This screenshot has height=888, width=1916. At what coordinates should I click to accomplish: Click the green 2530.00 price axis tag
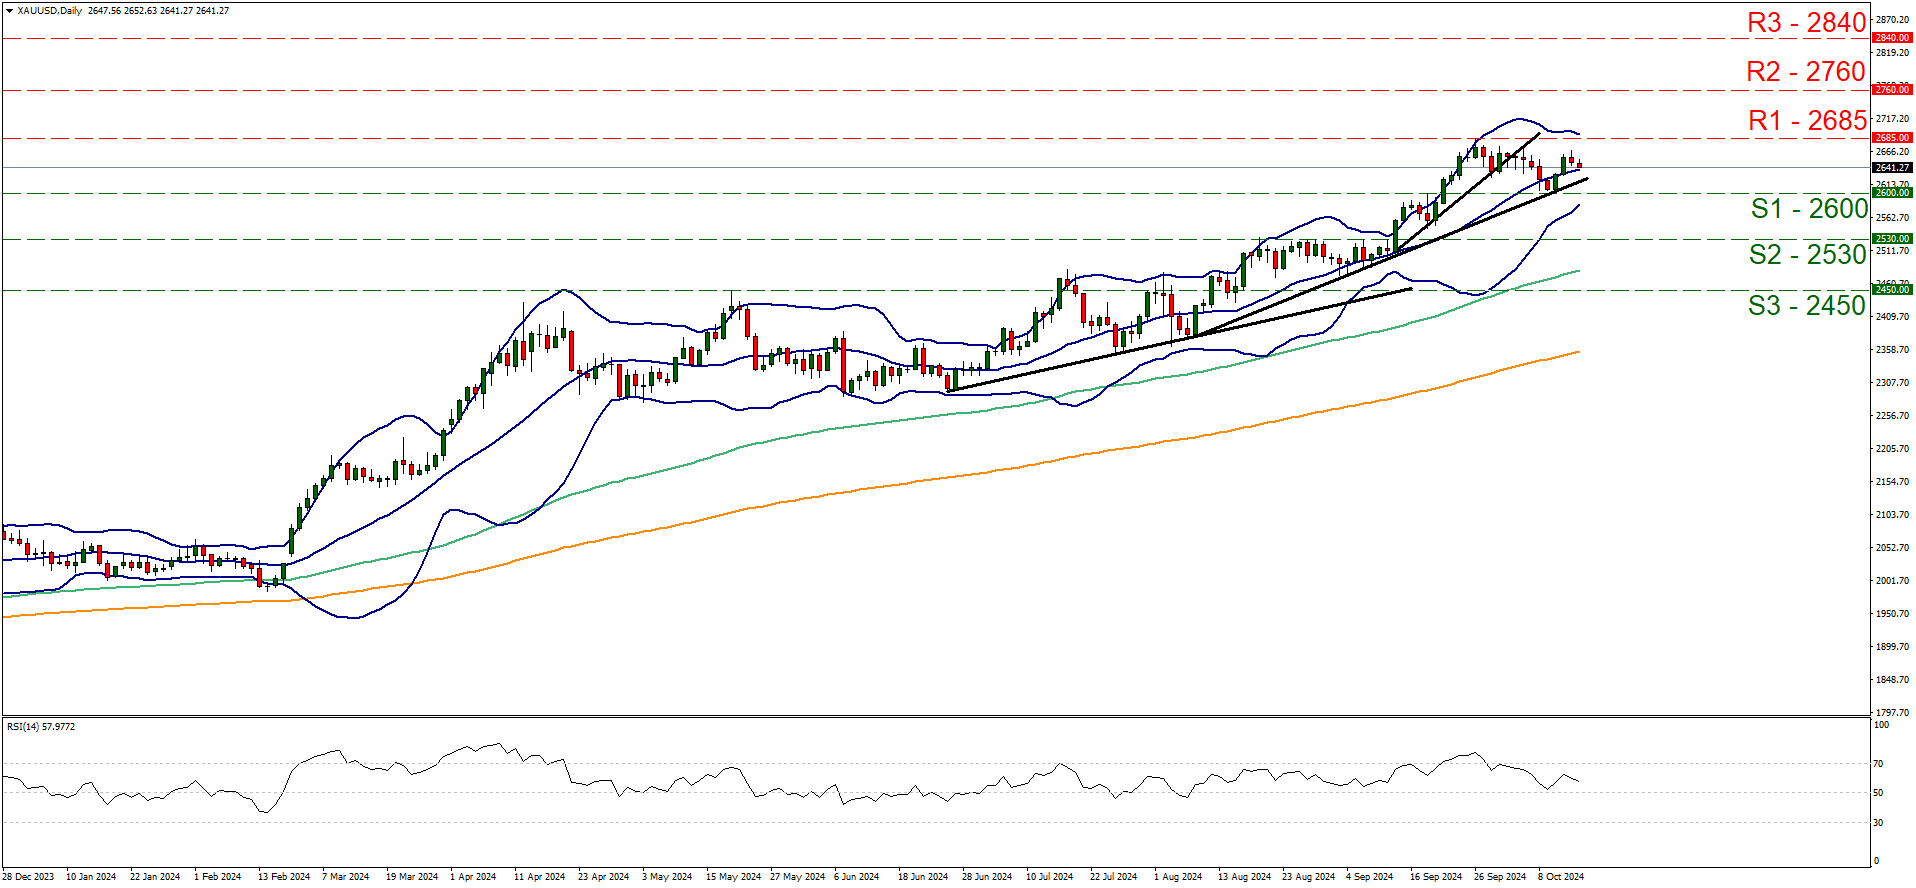1892,239
